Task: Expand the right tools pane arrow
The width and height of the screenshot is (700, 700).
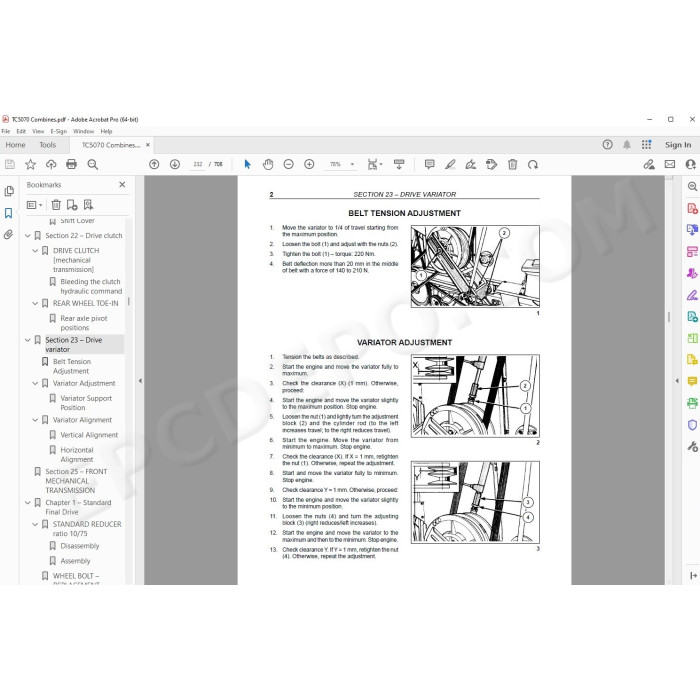Action: point(677,381)
